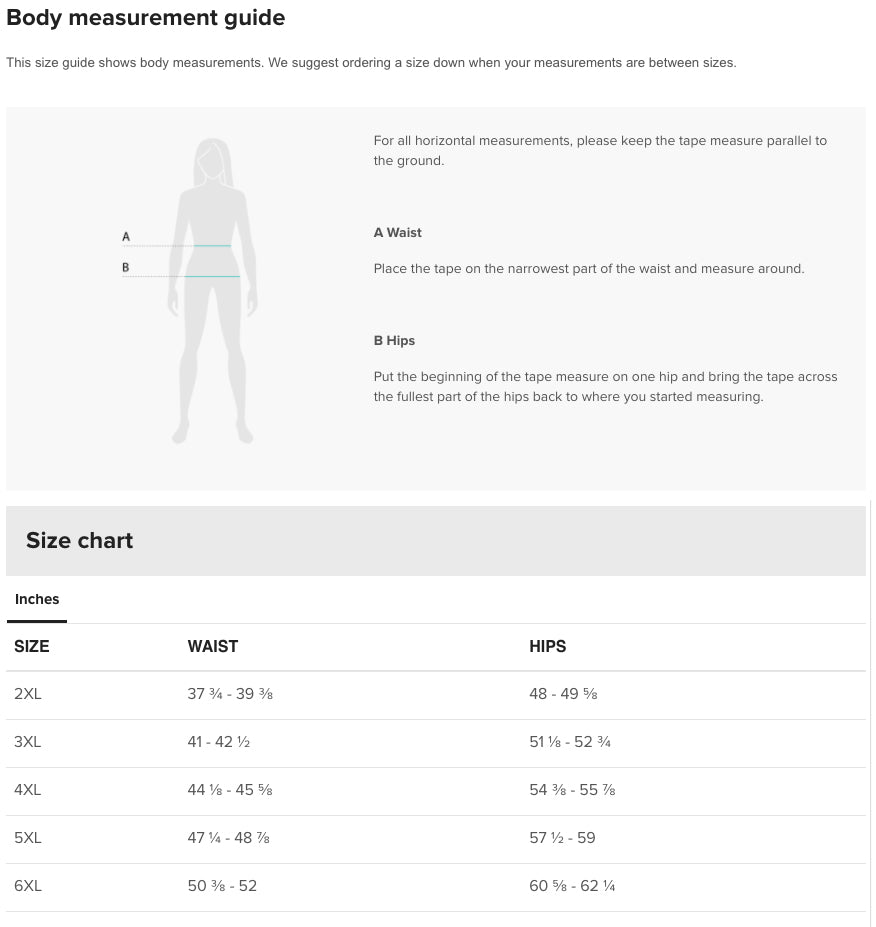This screenshot has height=927, width=876.
Task: Select the 4XL size row label
Action: [x=28, y=790]
